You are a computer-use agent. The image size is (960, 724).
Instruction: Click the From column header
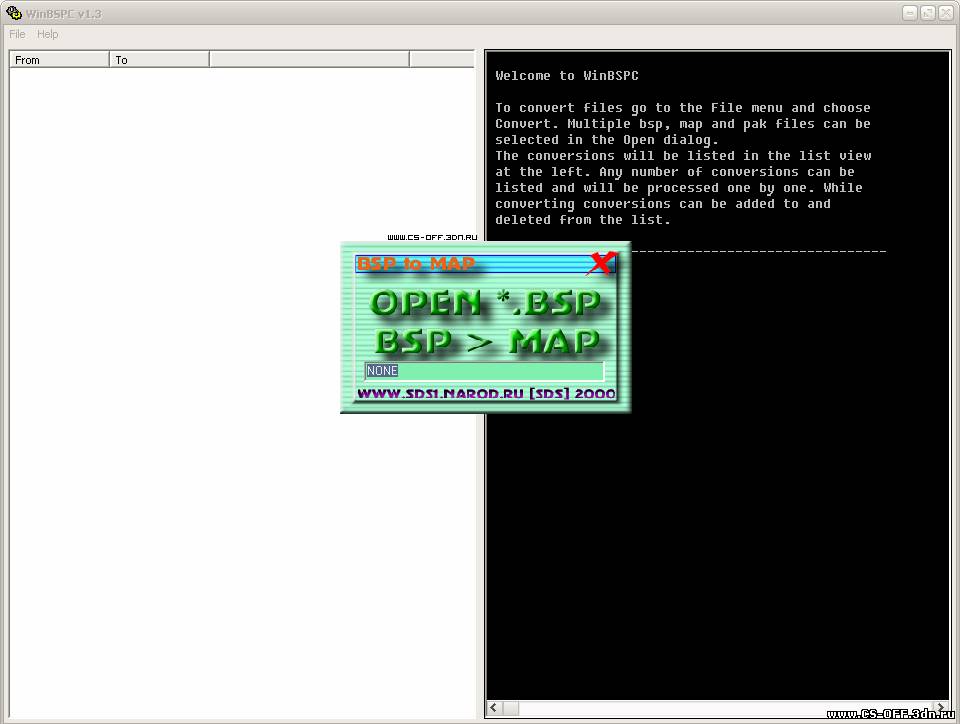coord(59,60)
